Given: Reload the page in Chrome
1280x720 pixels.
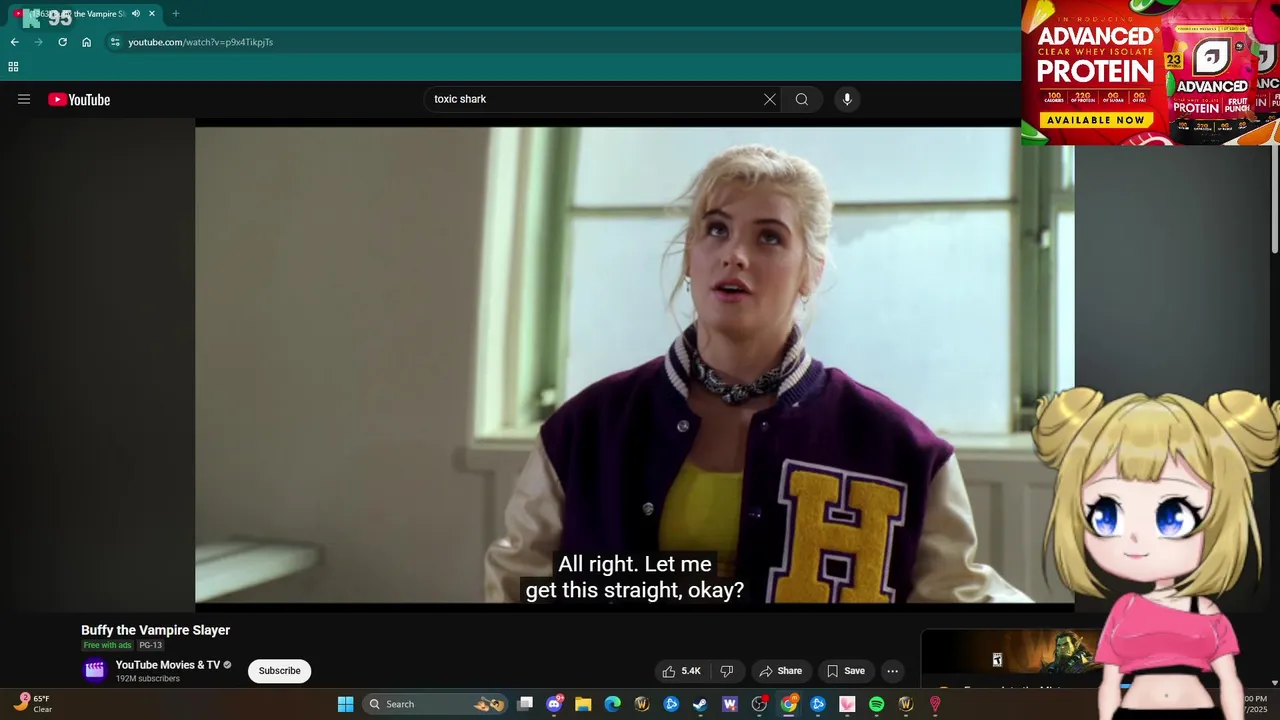Looking at the screenshot, I should (x=62, y=42).
